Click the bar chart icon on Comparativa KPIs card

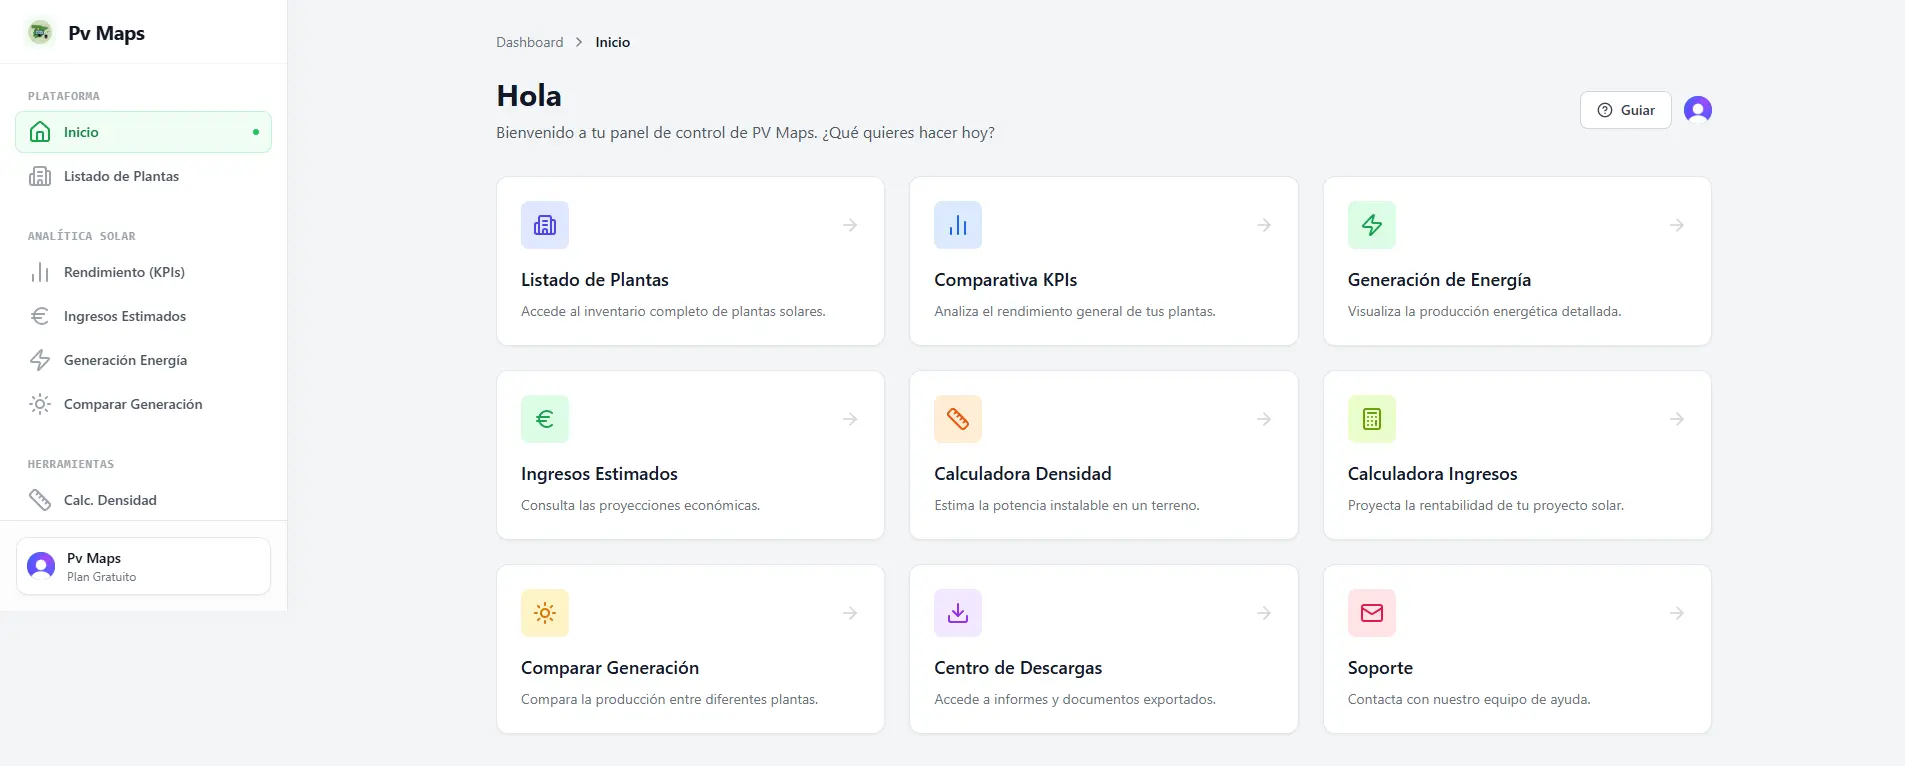tap(958, 225)
